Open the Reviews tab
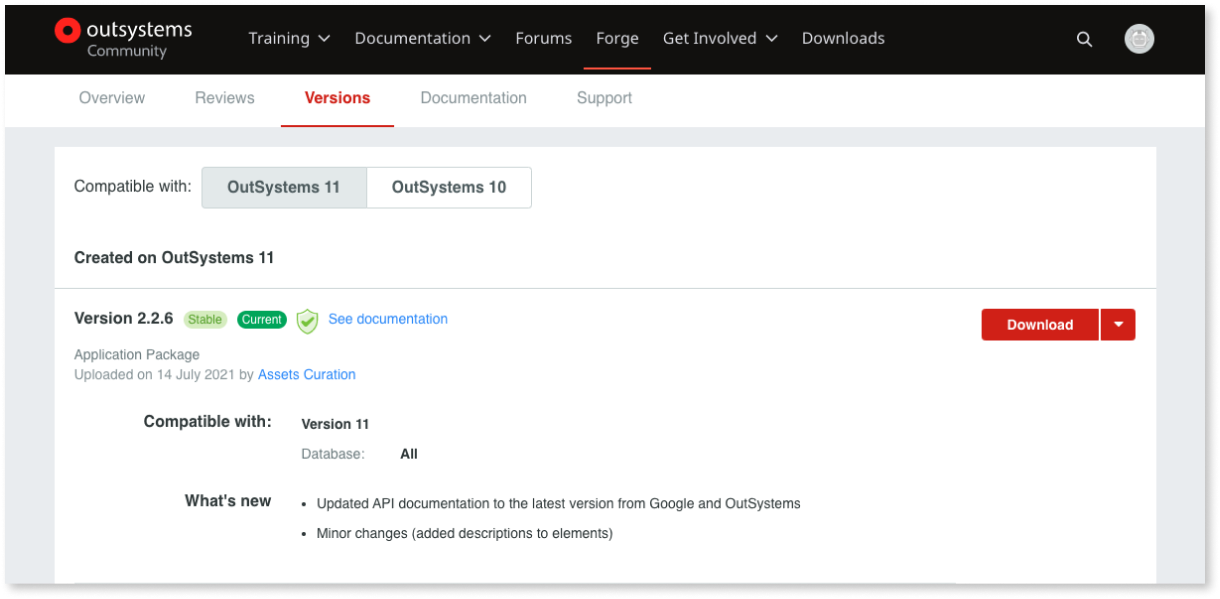Screen dimensions: 1220x599 [x=225, y=98]
